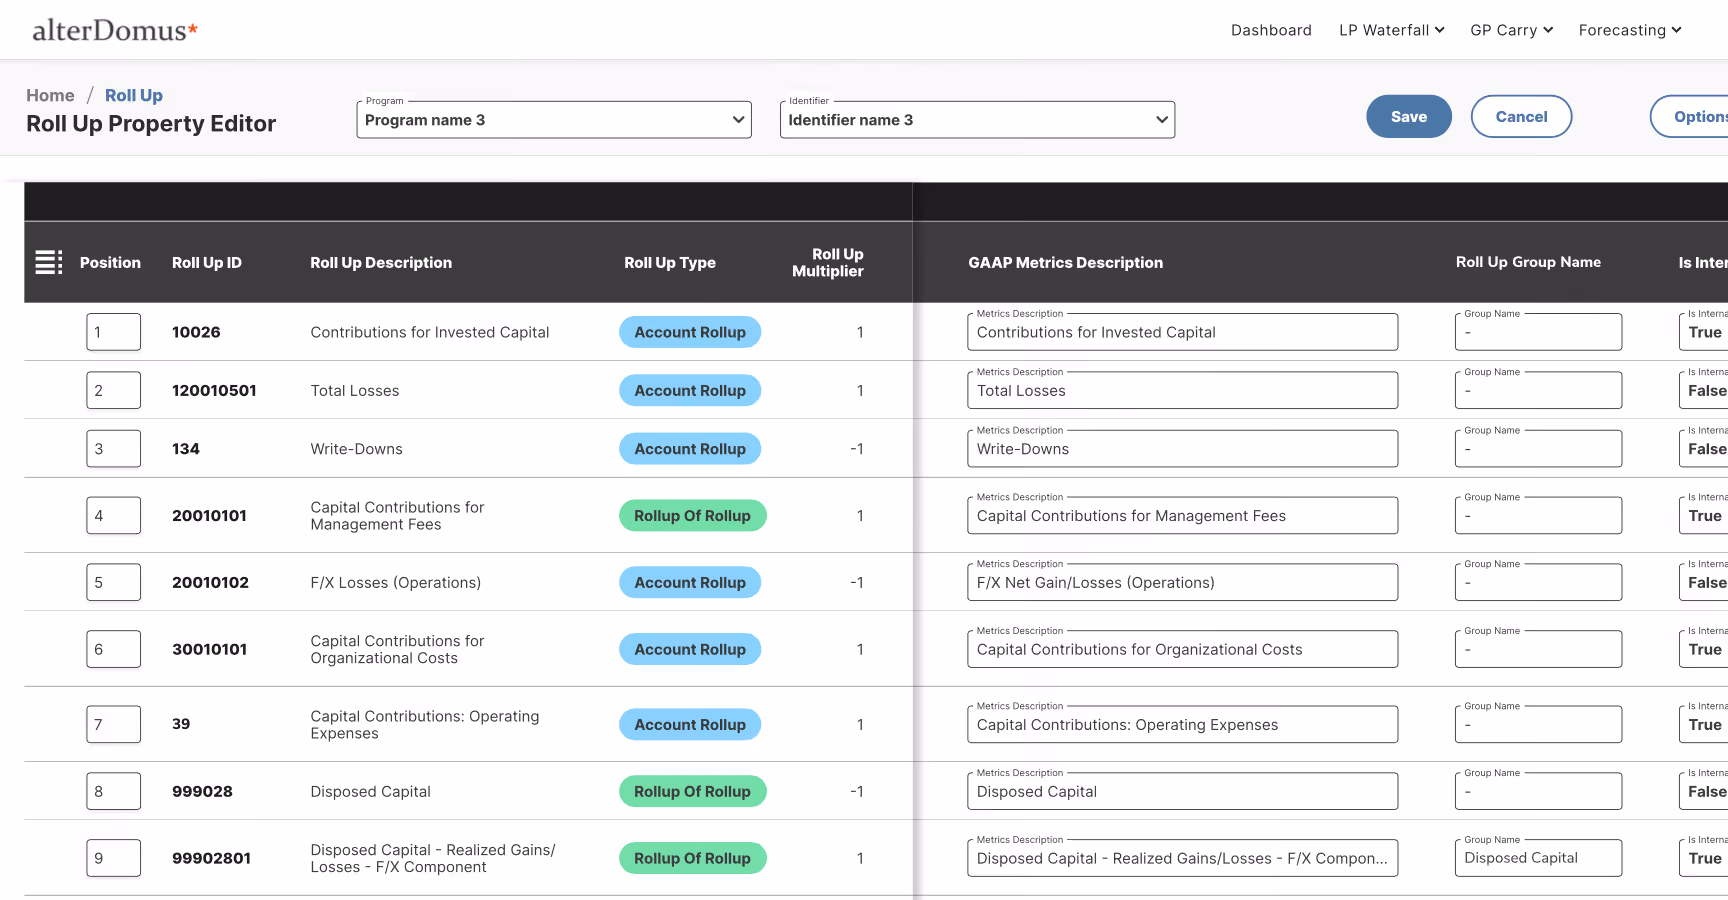Click Account Rollup badge for Roll Up ID 39
Image resolution: width=1728 pixels, height=900 pixels.
point(690,724)
